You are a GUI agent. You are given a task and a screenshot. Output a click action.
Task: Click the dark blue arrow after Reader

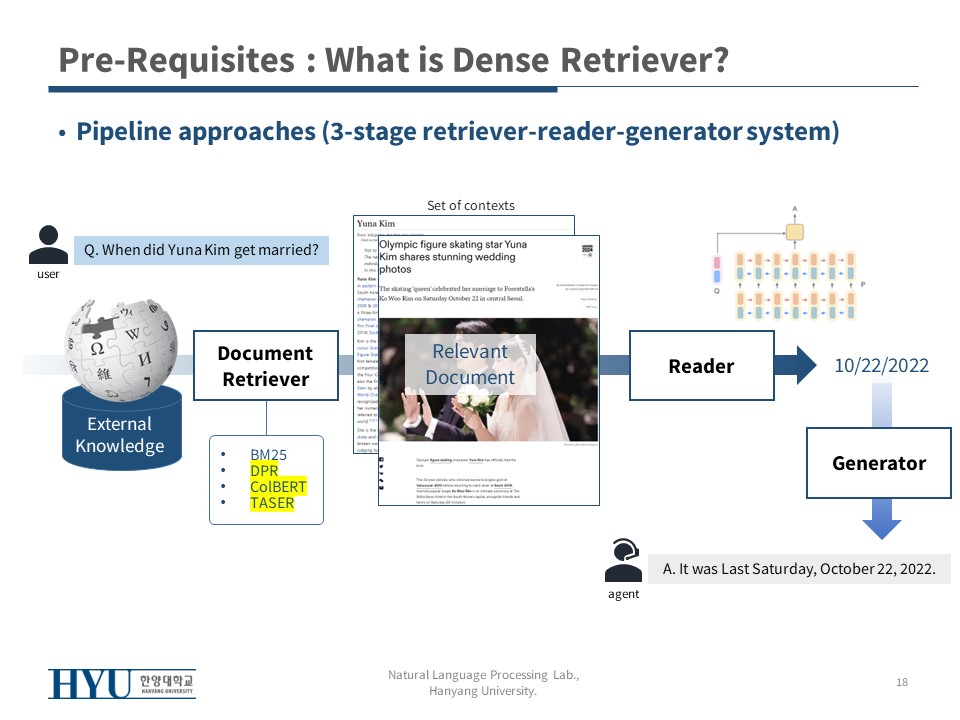(797, 366)
